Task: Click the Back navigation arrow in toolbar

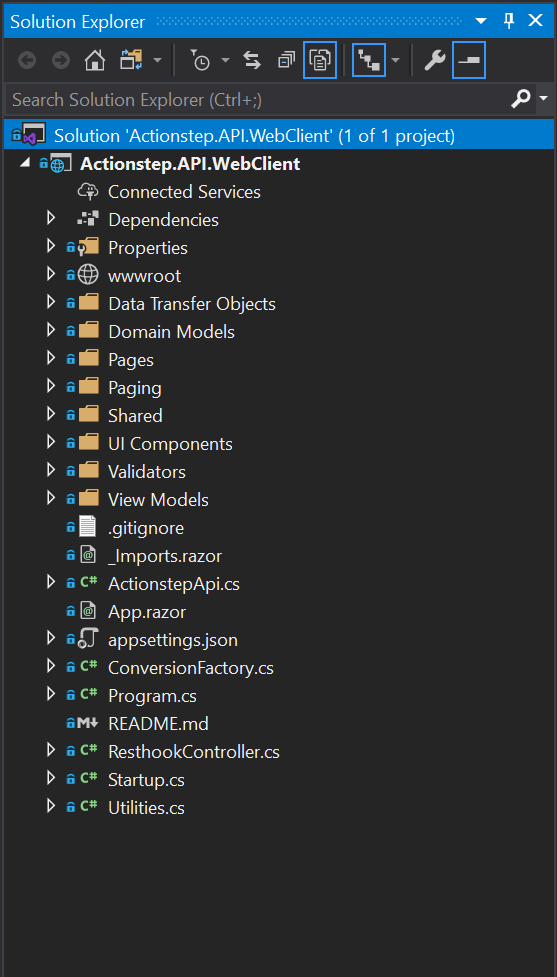Action: point(27,60)
